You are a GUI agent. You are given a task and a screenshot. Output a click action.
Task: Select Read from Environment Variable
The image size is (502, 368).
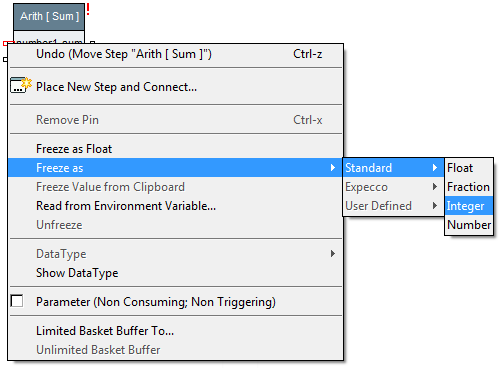(x=176, y=206)
